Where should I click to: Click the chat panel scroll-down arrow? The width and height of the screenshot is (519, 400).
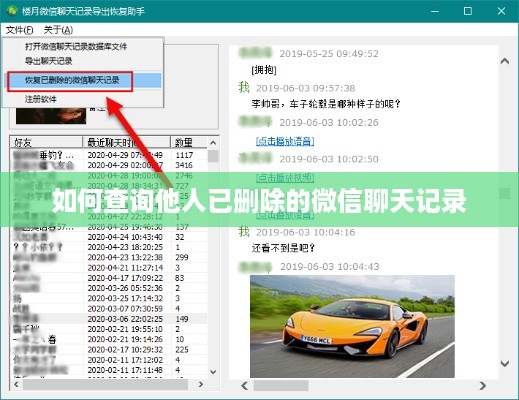[x=505, y=363]
